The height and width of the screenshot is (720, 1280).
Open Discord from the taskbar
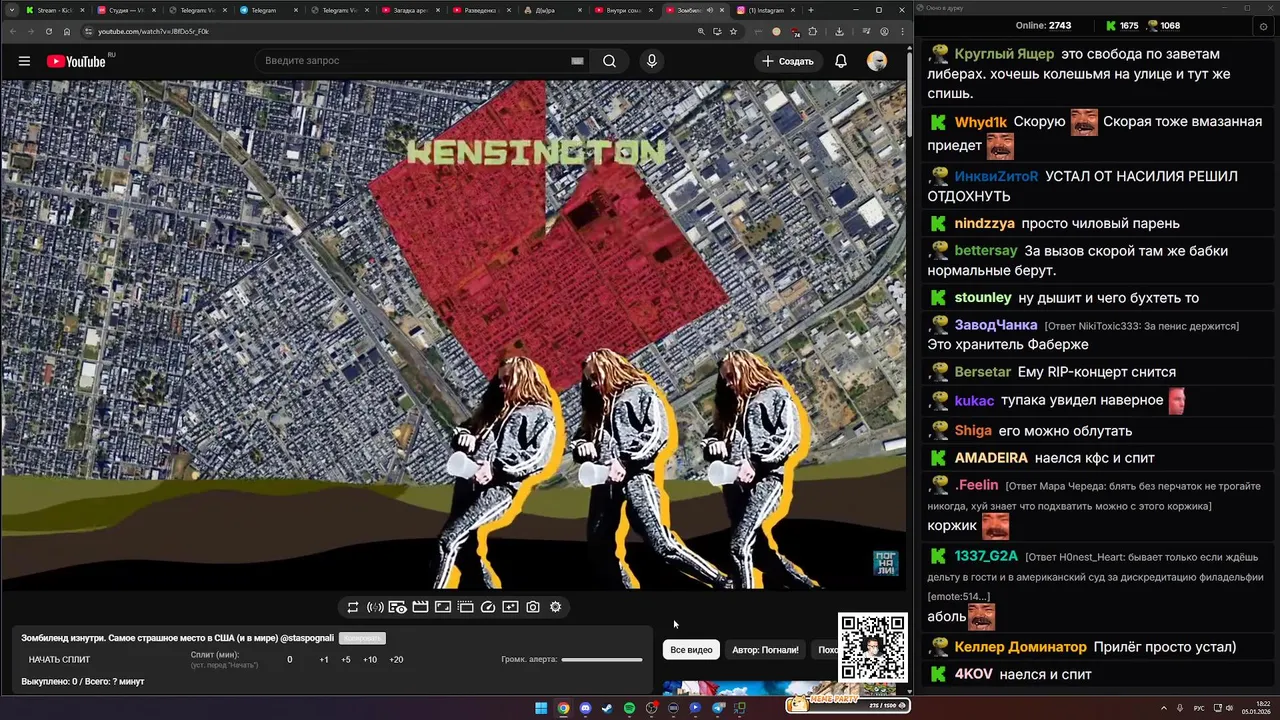pyautogui.click(x=585, y=708)
